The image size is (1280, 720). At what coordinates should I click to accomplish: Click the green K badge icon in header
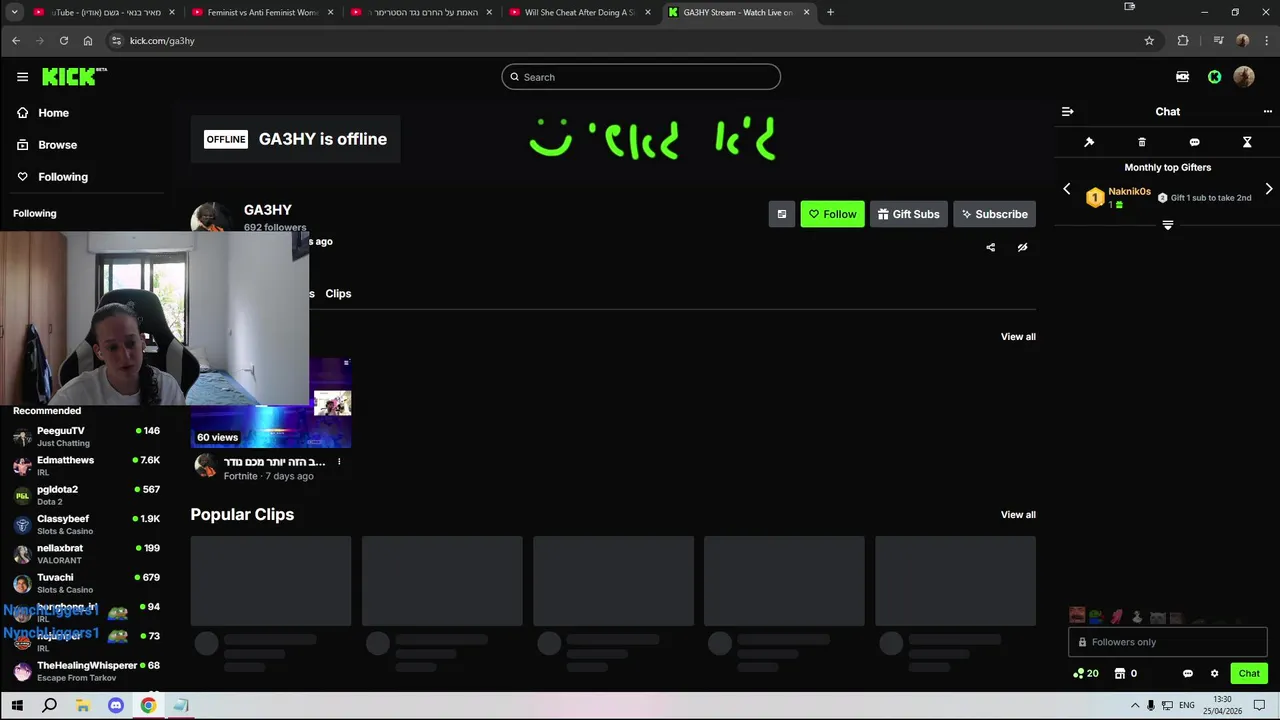pos(1214,77)
